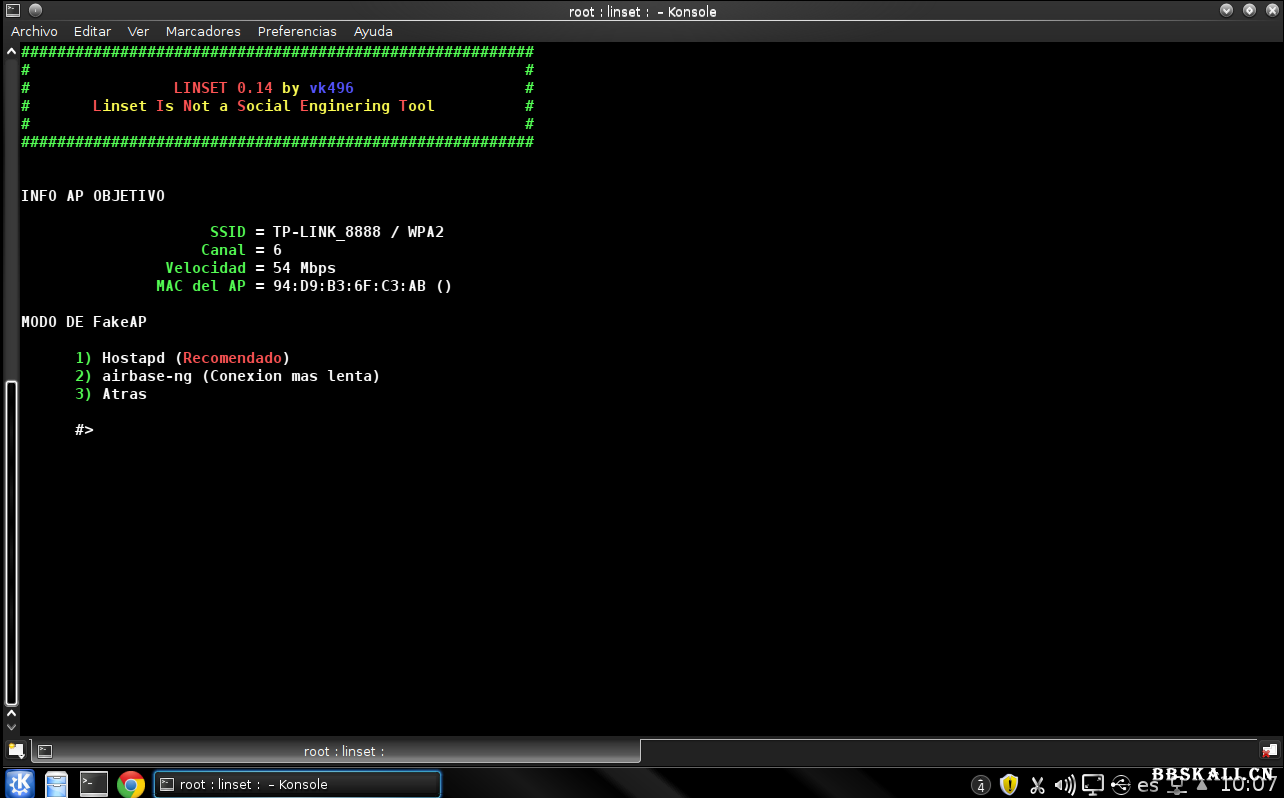Click the terminal's vertical scrollbar handle
The width and height of the screenshot is (1284, 798).
coord(11,543)
